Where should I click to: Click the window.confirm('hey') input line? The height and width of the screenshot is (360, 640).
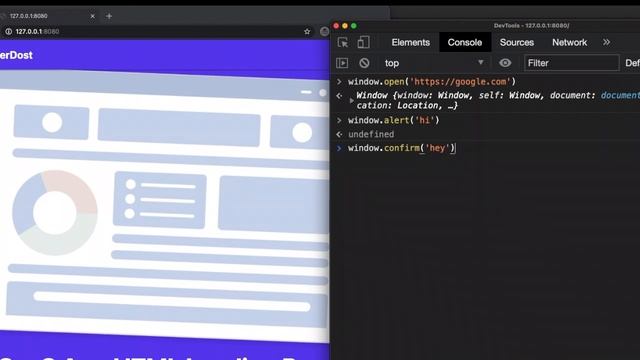[401, 148]
